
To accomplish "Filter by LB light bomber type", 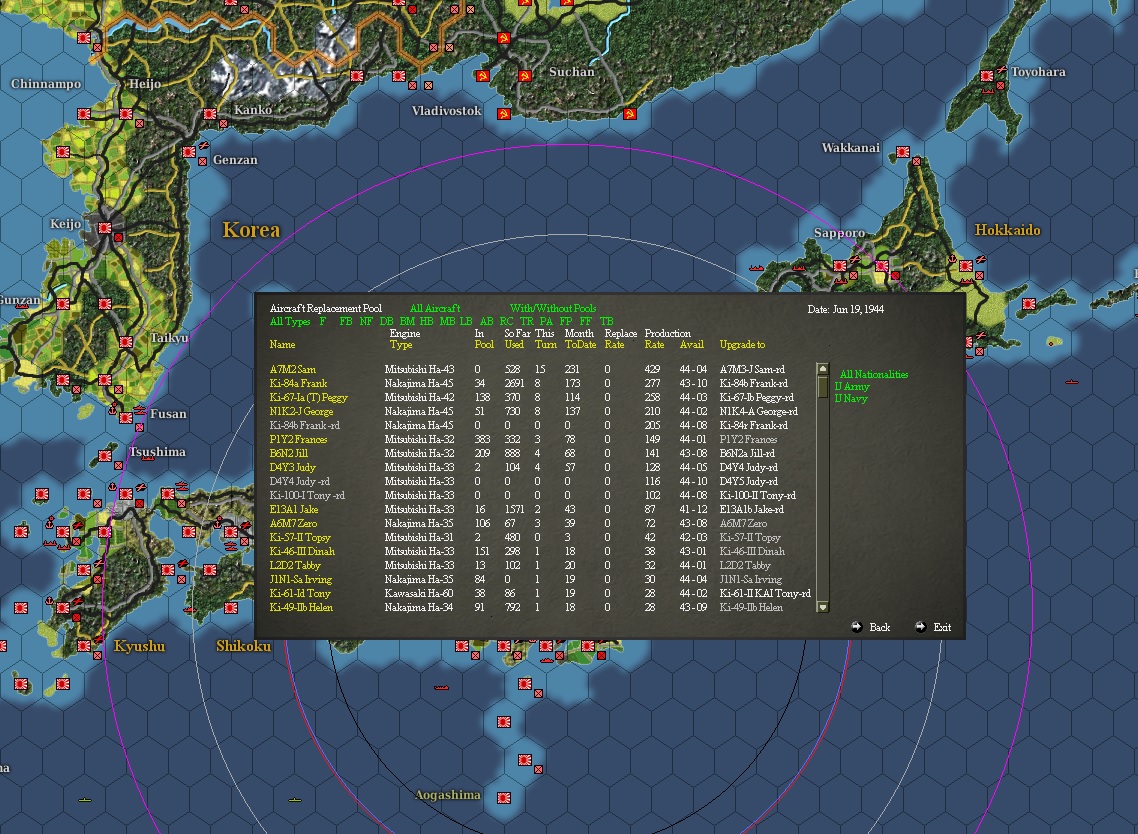I will point(465,321).
